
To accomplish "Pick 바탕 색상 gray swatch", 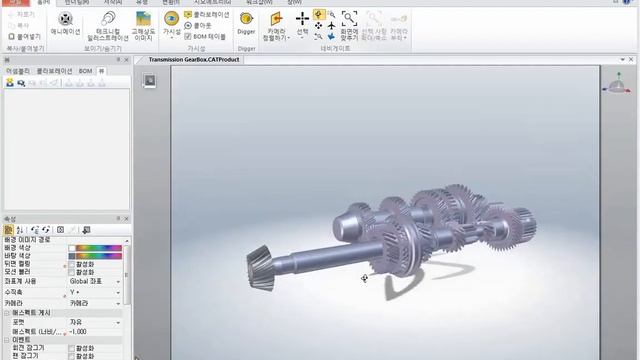I will coord(72,256).
